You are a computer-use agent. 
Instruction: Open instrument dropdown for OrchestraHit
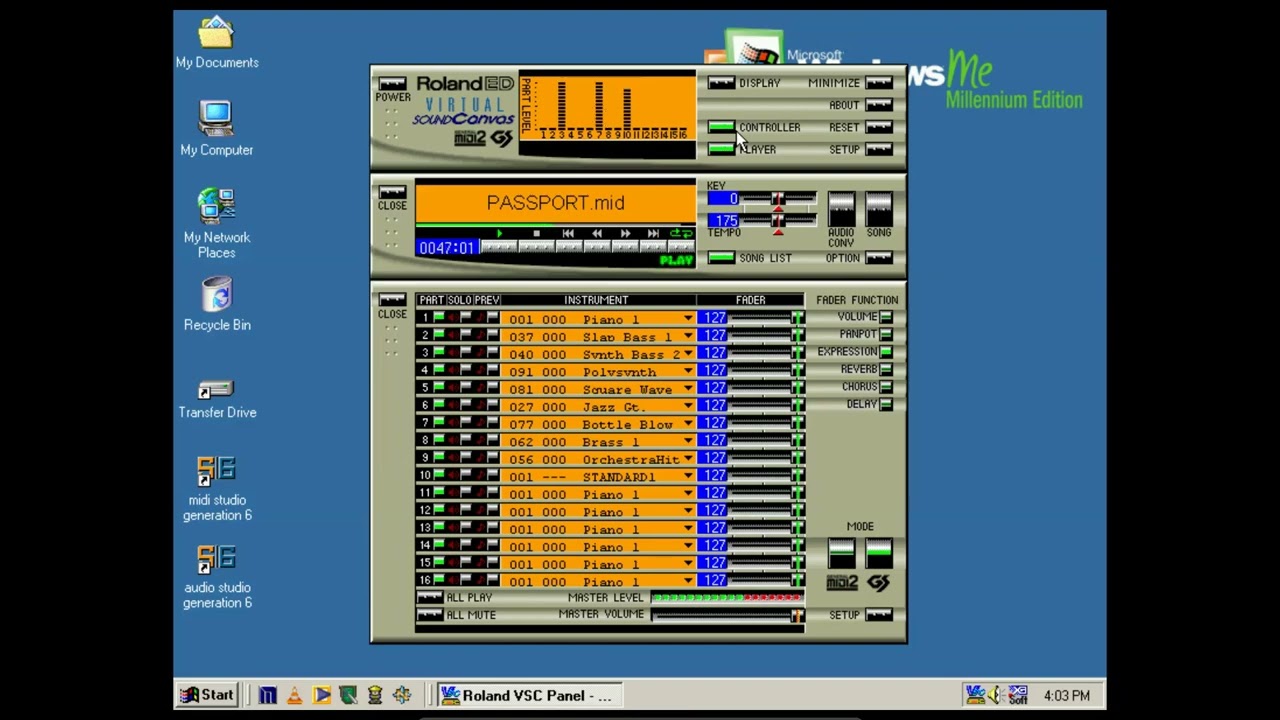click(x=688, y=459)
